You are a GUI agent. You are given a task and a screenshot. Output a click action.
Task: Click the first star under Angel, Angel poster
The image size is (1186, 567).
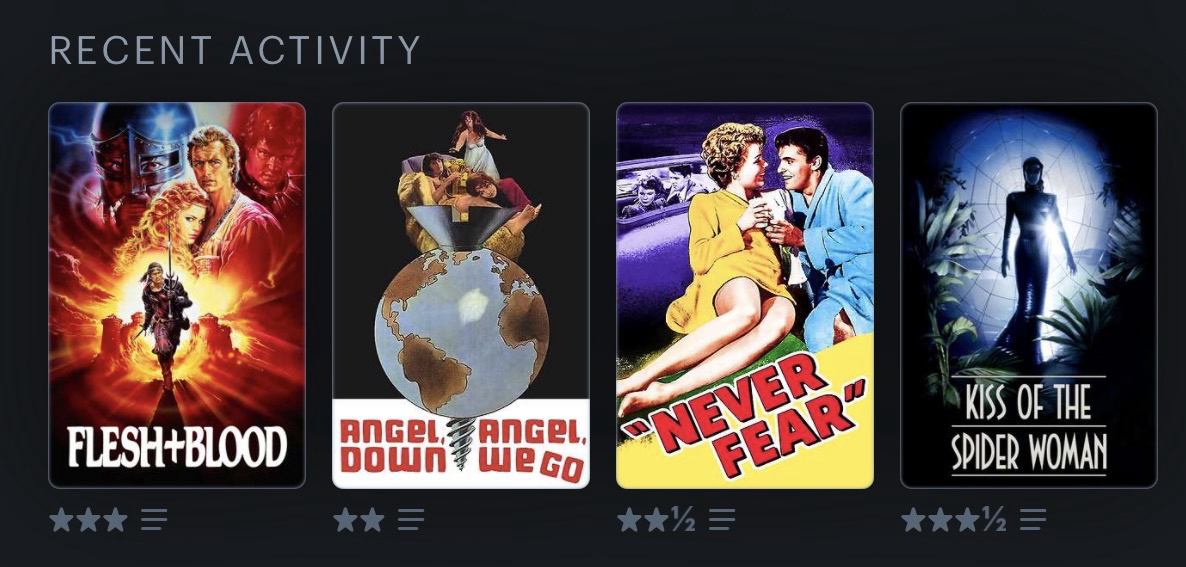pyautogui.click(x=346, y=519)
